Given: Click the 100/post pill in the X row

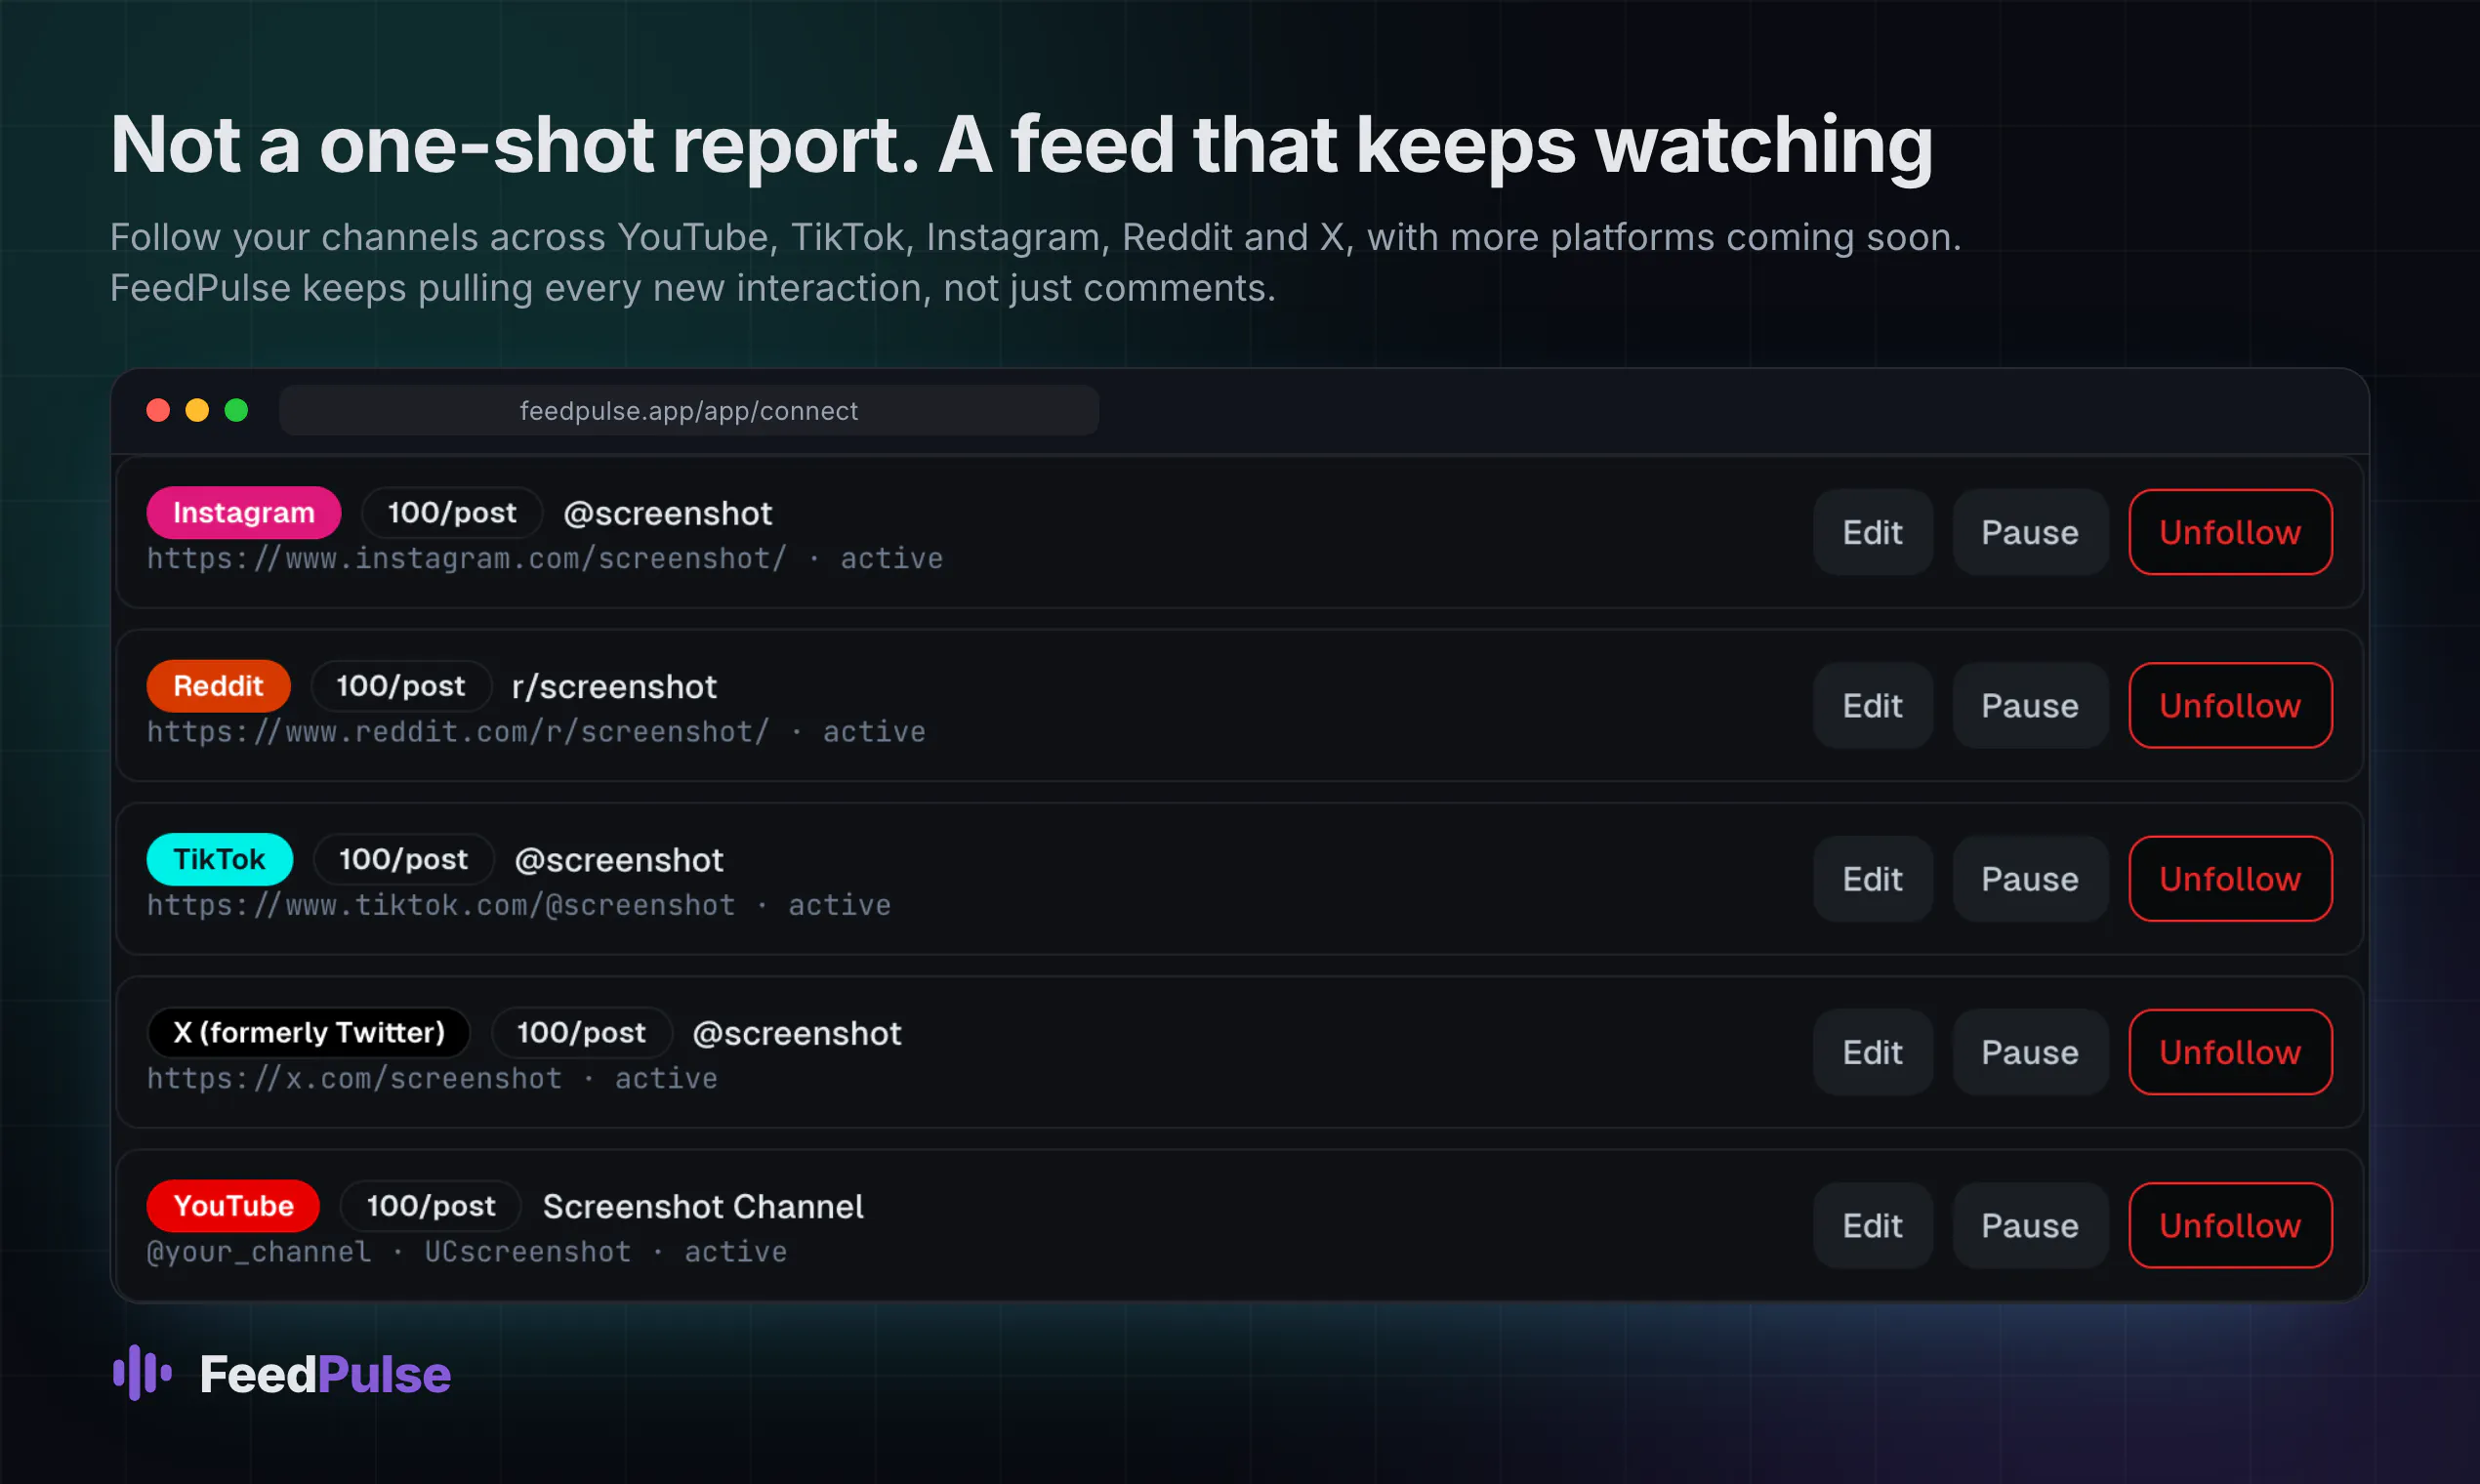Looking at the screenshot, I should (x=582, y=1032).
